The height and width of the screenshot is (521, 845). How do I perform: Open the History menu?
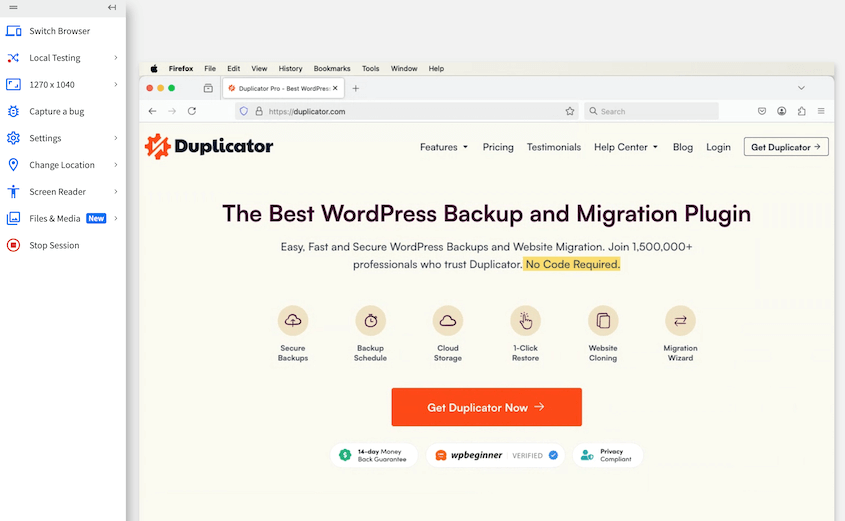point(290,68)
